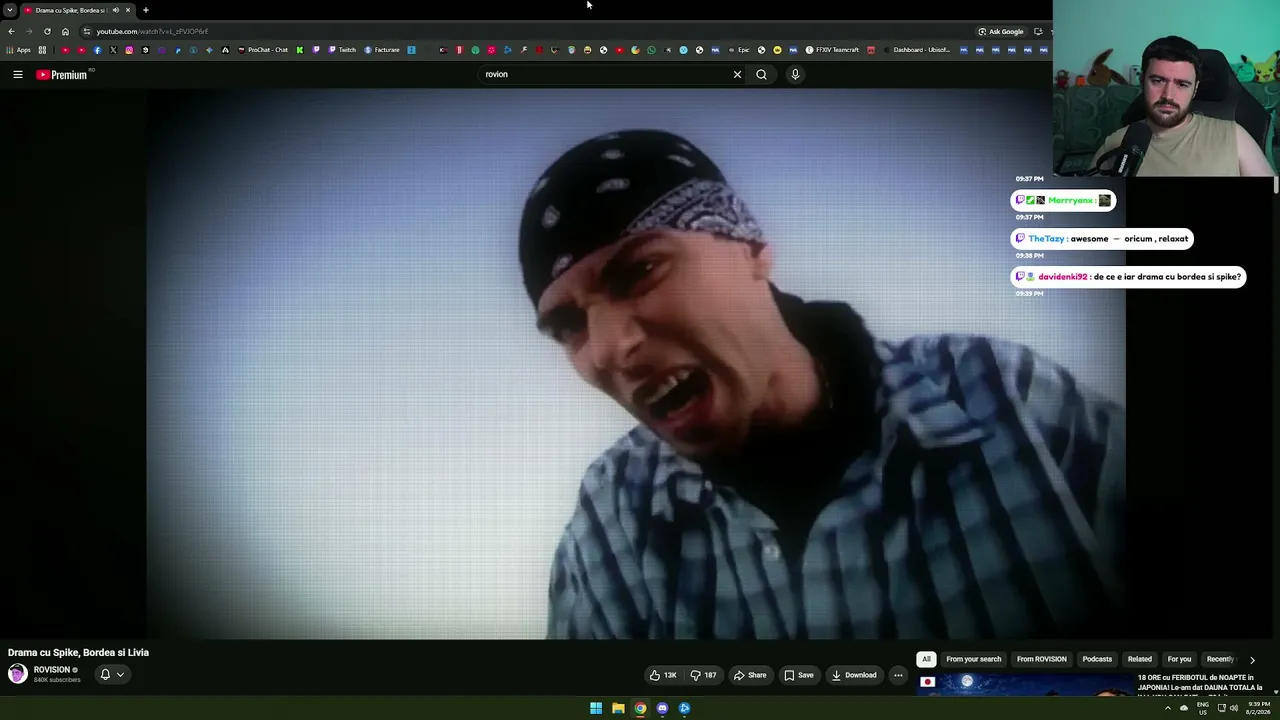Open Discord from the taskbar

(662, 708)
